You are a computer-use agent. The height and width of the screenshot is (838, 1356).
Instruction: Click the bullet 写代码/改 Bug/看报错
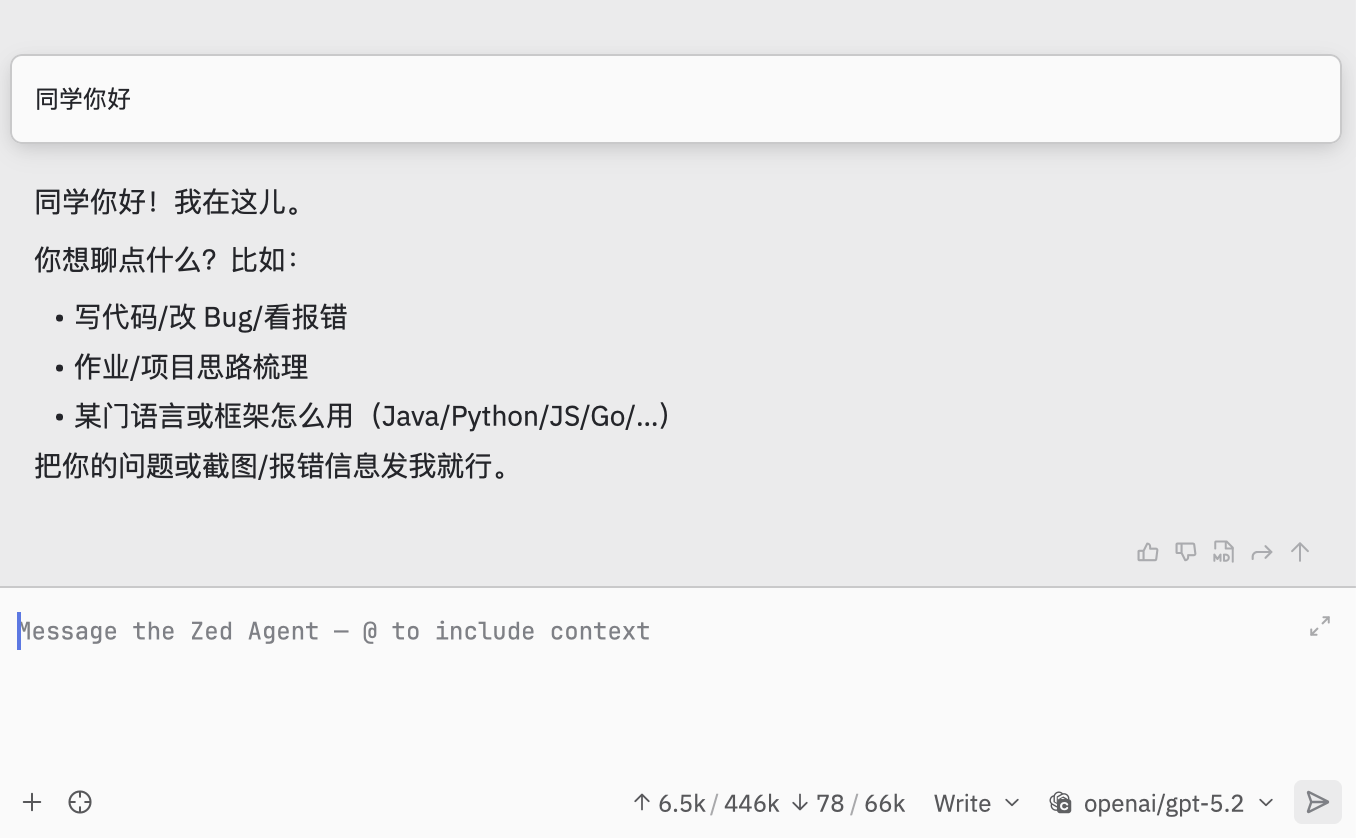click(x=210, y=318)
